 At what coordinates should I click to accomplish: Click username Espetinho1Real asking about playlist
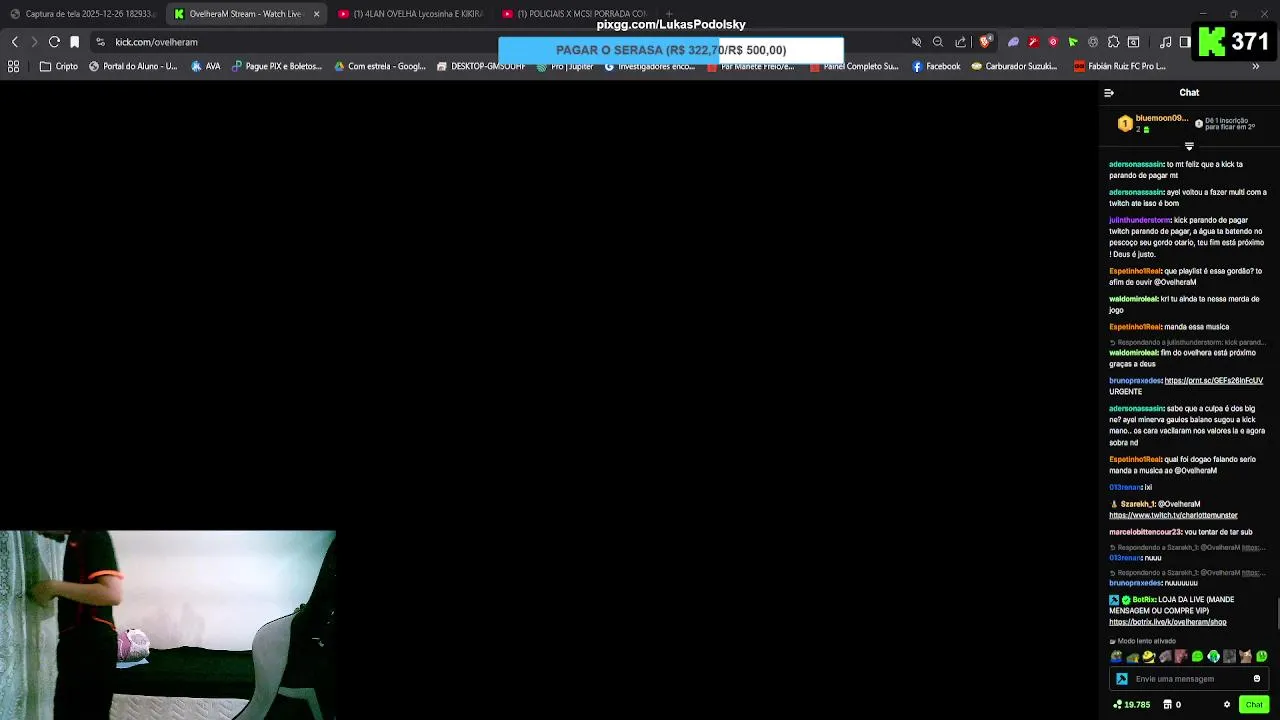coord(1135,271)
